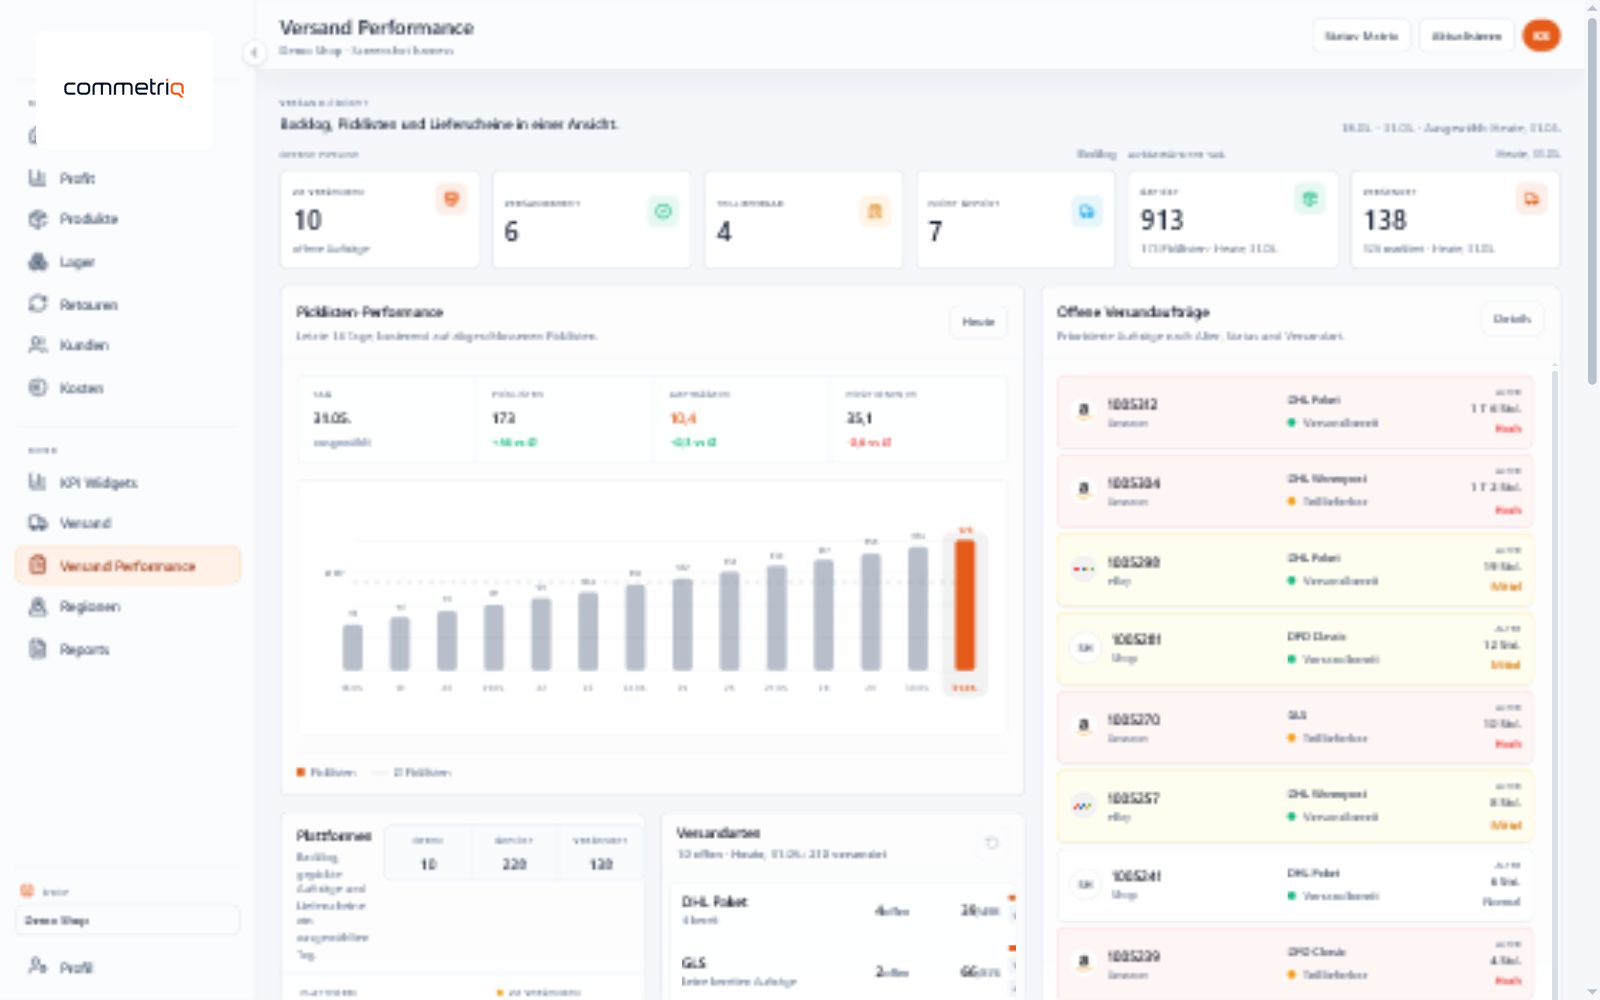Image resolution: width=1600 pixels, height=1000 pixels.
Task: Open the Demo Shop selector in sidebar
Action: pyautogui.click(x=127, y=920)
